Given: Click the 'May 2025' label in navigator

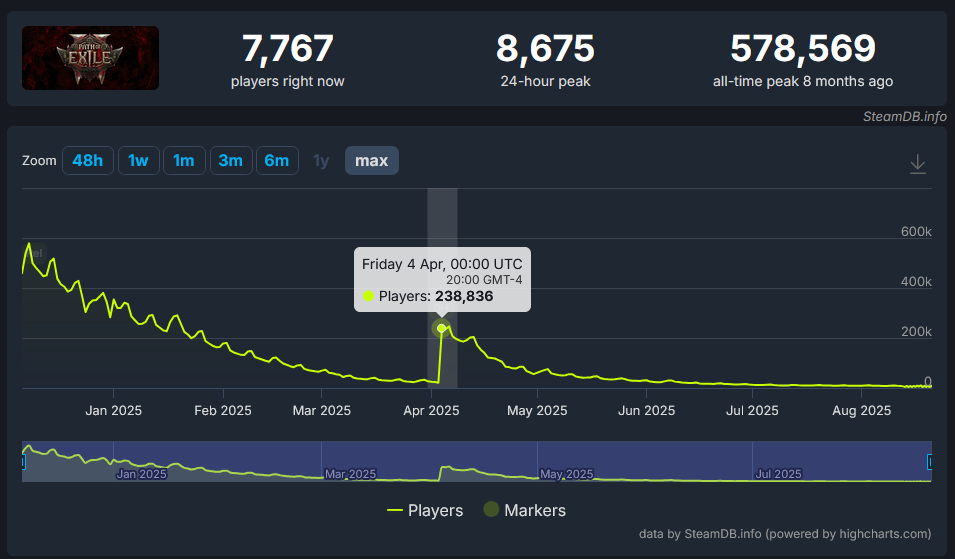Looking at the screenshot, I should pyautogui.click(x=566, y=474).
